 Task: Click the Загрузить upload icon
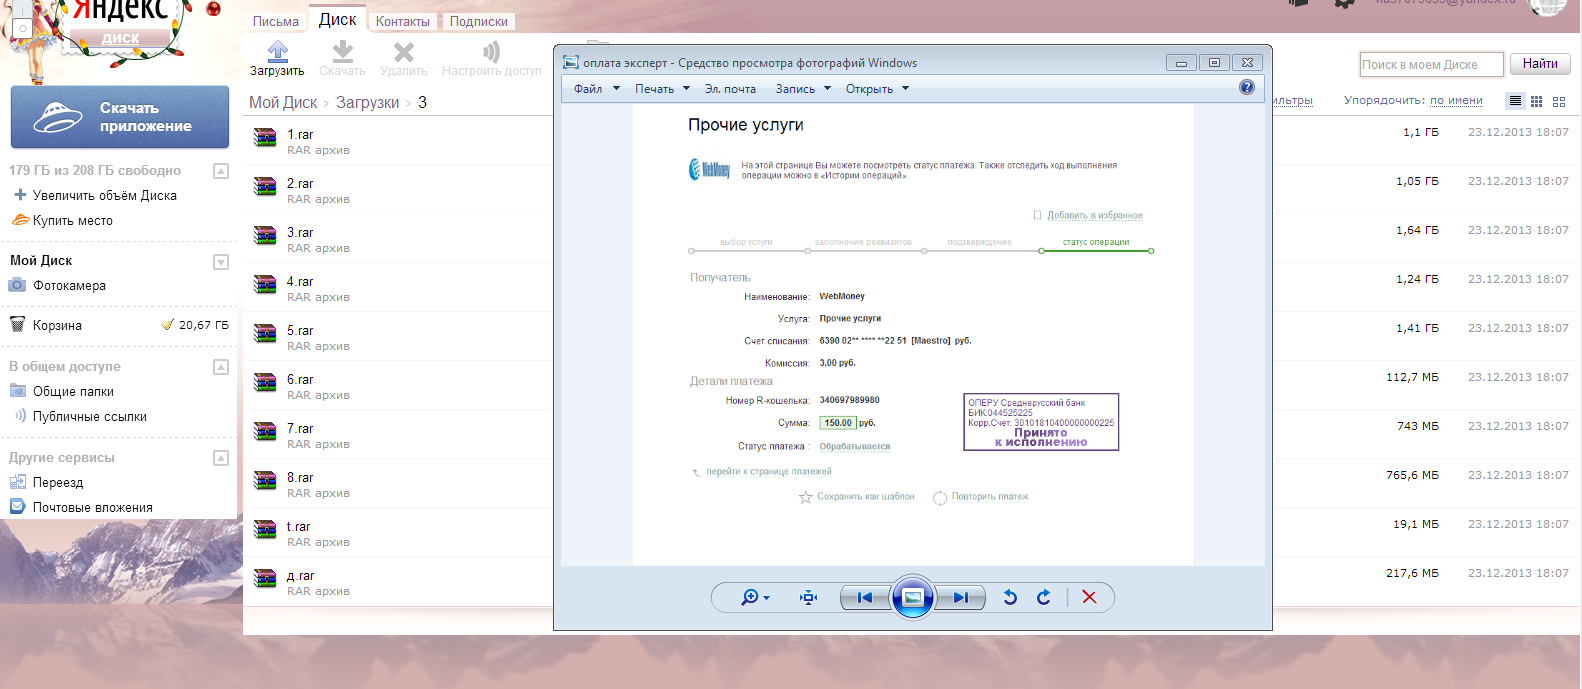pos(278,51)
